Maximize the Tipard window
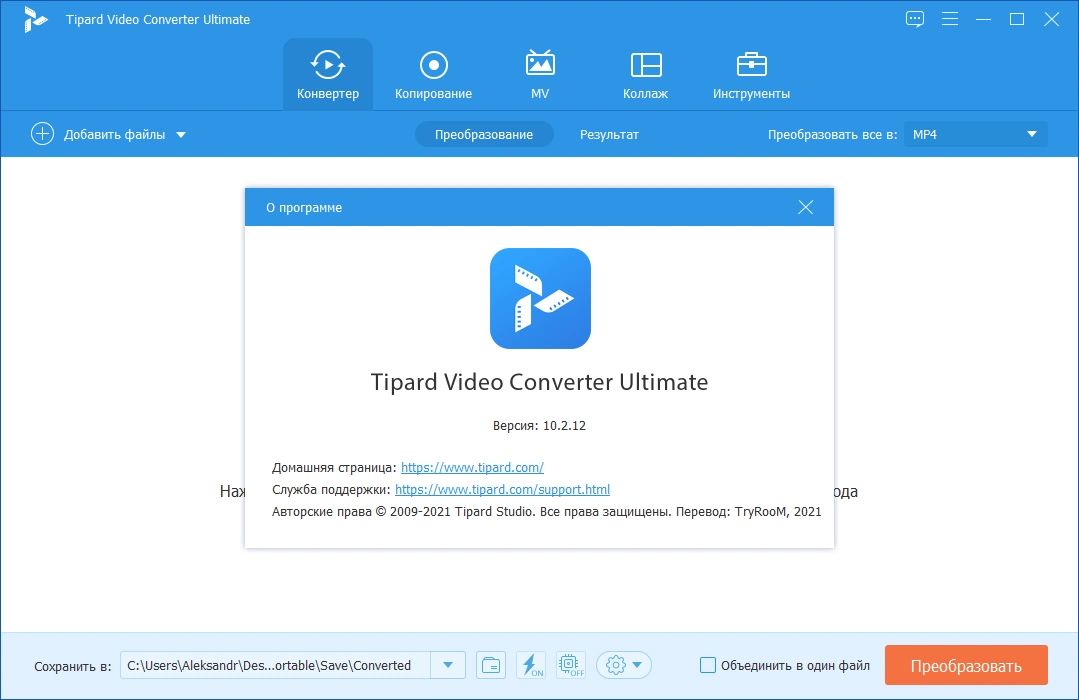The height and width of the screenshot is (700, 1079). pyautogui.click(x=1017, y=19)
